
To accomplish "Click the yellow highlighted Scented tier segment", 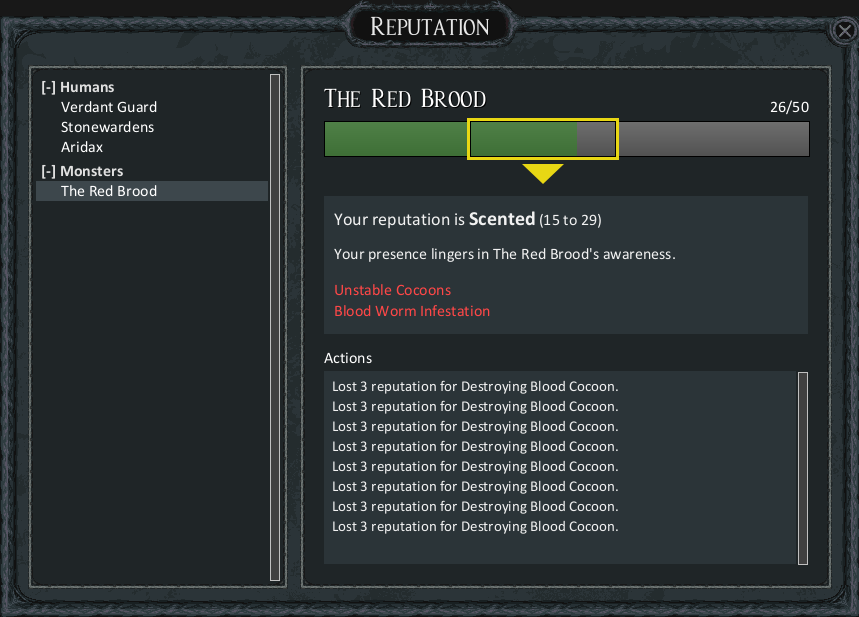I will pos(543,139).
